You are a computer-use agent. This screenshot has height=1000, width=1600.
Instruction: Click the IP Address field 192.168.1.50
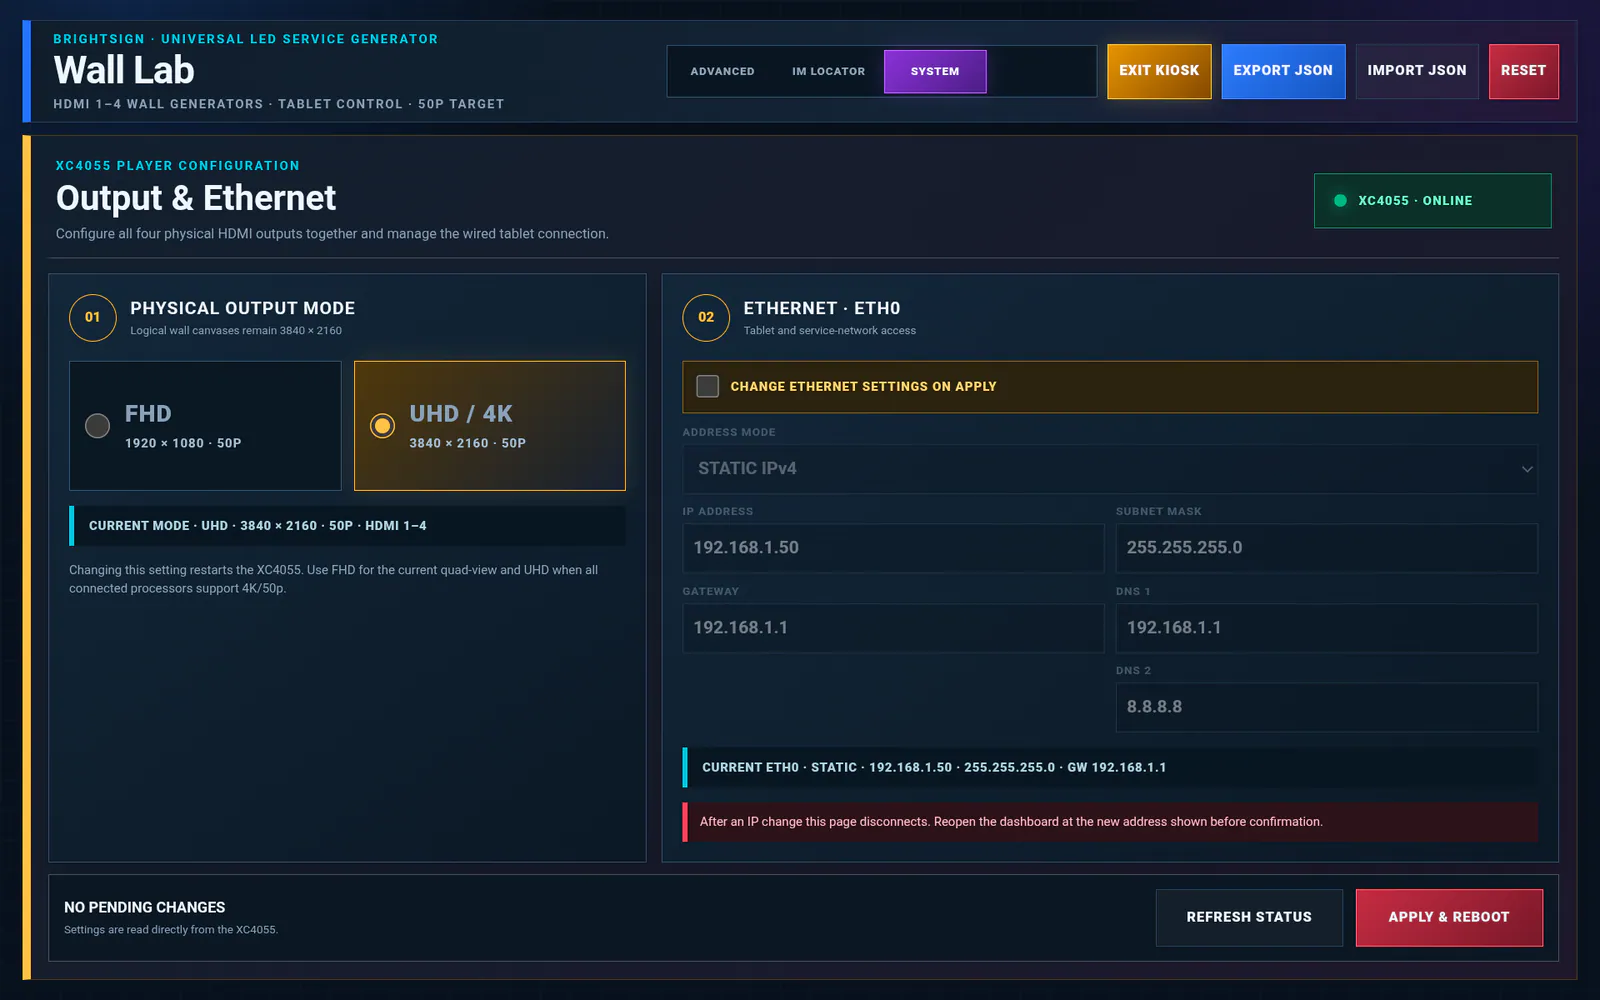(x=893, y=548)
